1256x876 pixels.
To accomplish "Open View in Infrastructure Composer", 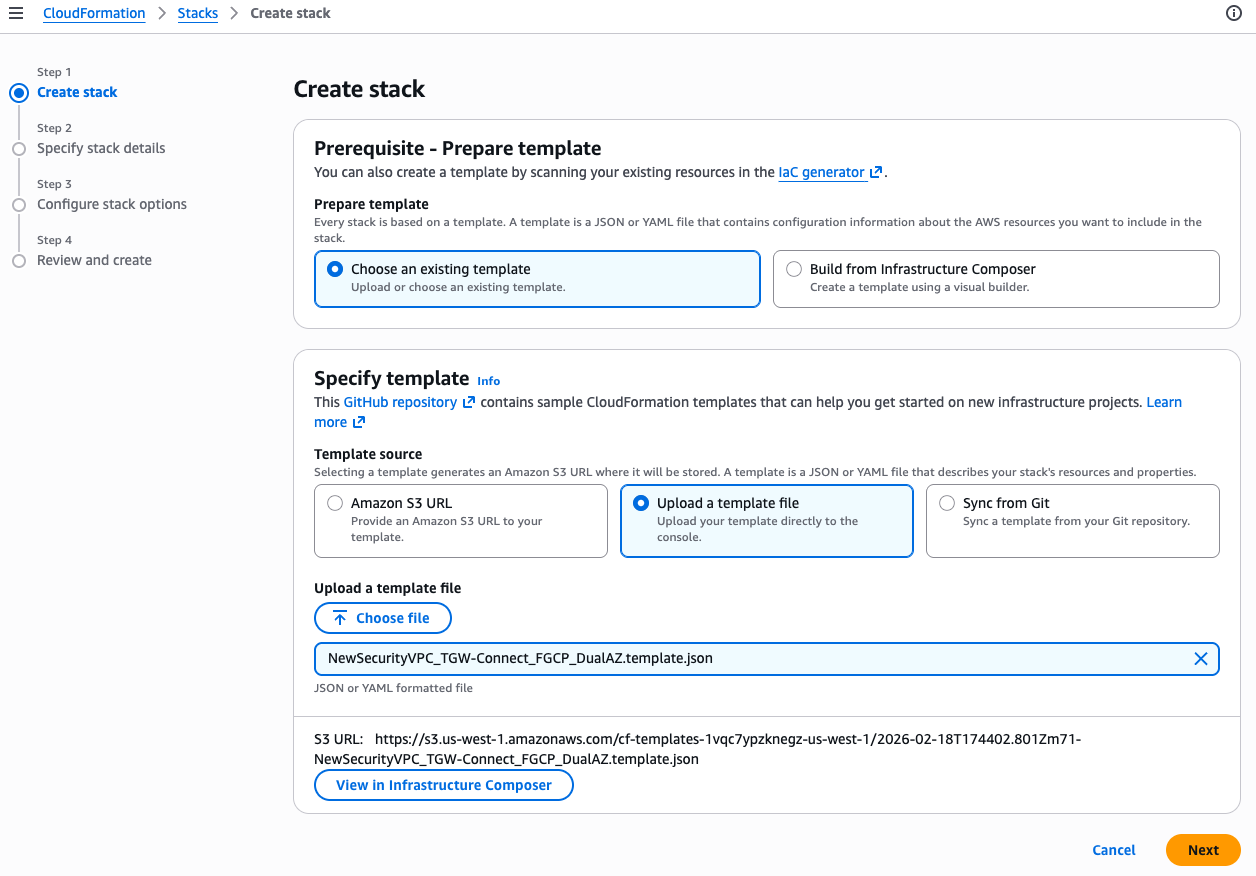I will pos(443,785).
